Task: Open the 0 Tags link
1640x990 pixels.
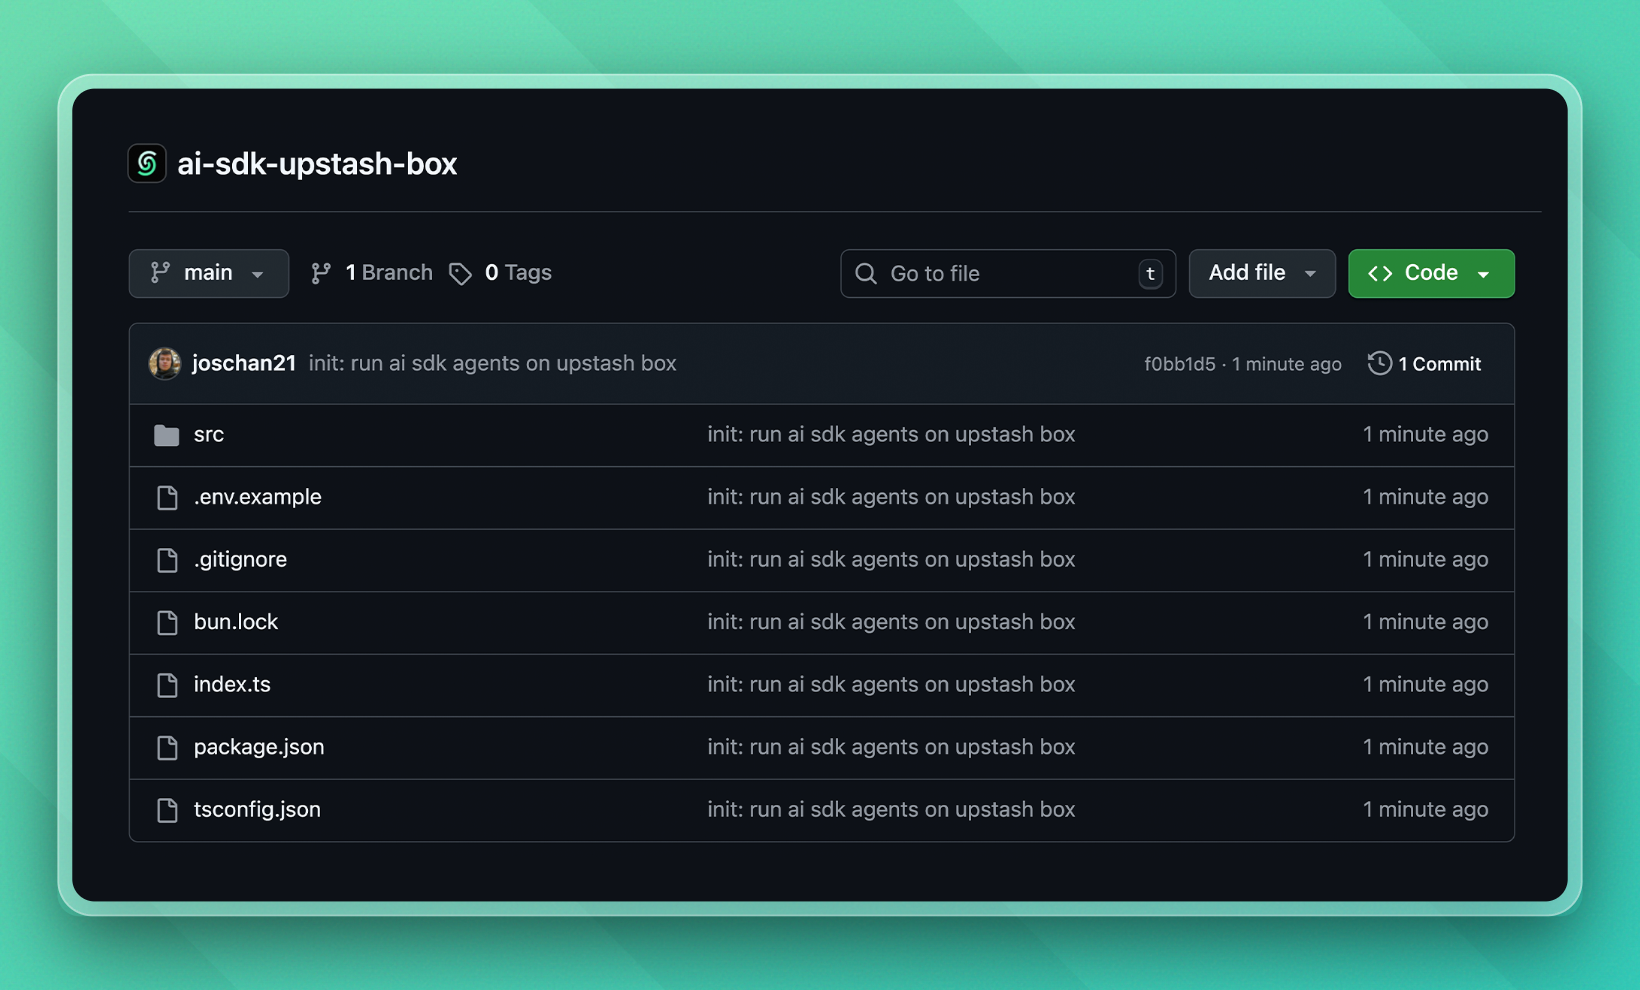Action: [x=517, y=273]
